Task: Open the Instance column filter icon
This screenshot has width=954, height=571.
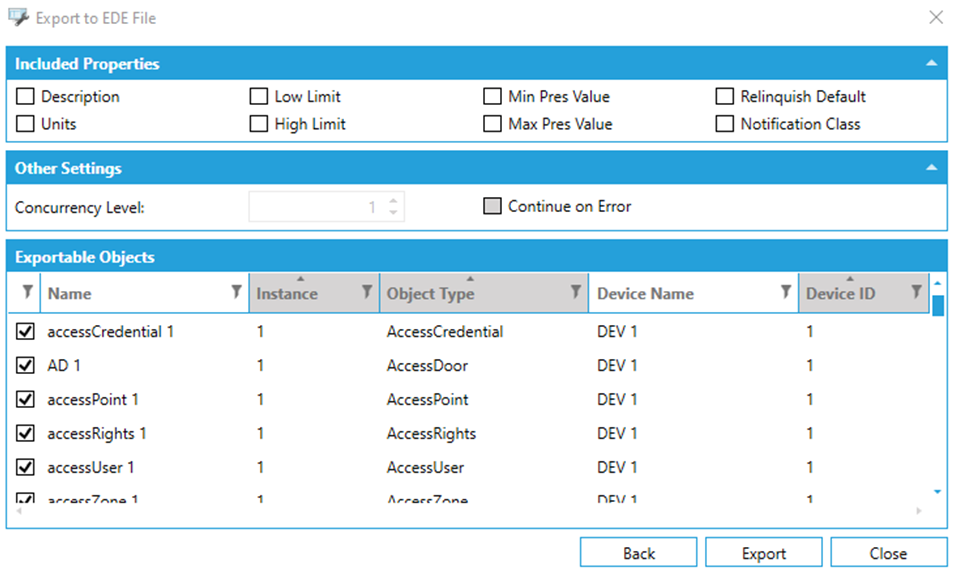Action: pyautogui.click(x=367, y=292)
